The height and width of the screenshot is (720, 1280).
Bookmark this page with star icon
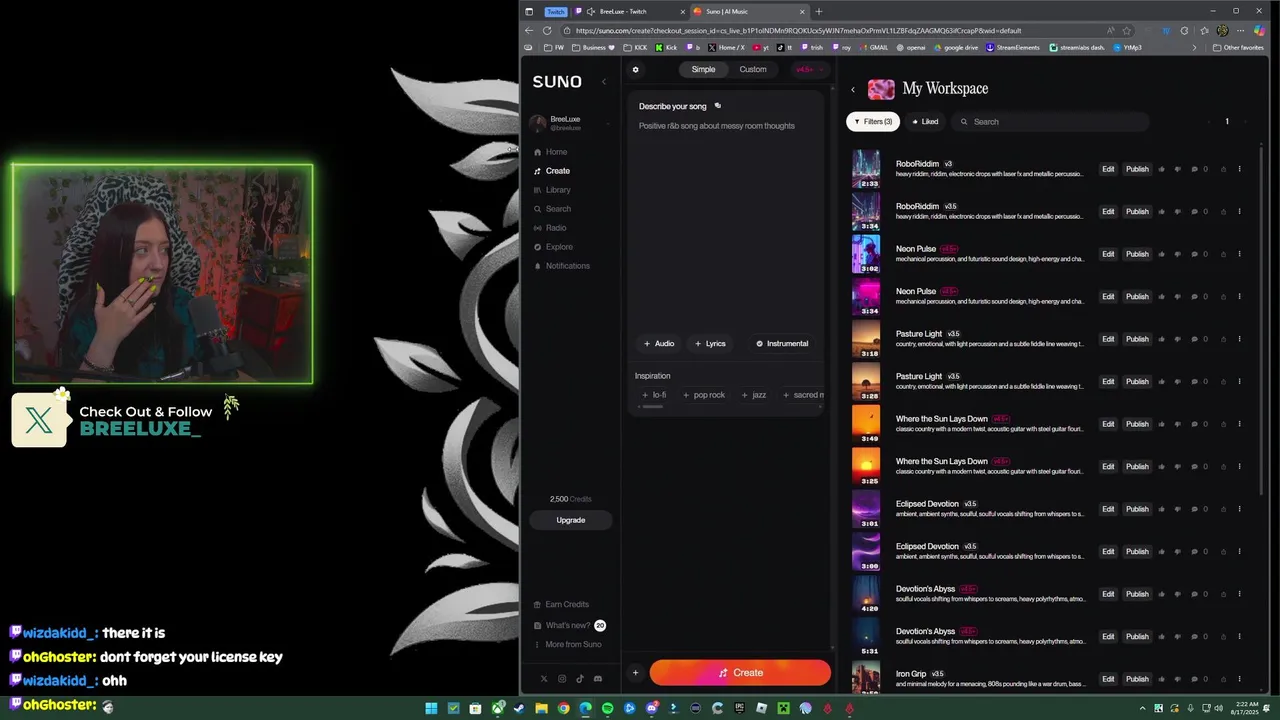[x=1127, y=30]
